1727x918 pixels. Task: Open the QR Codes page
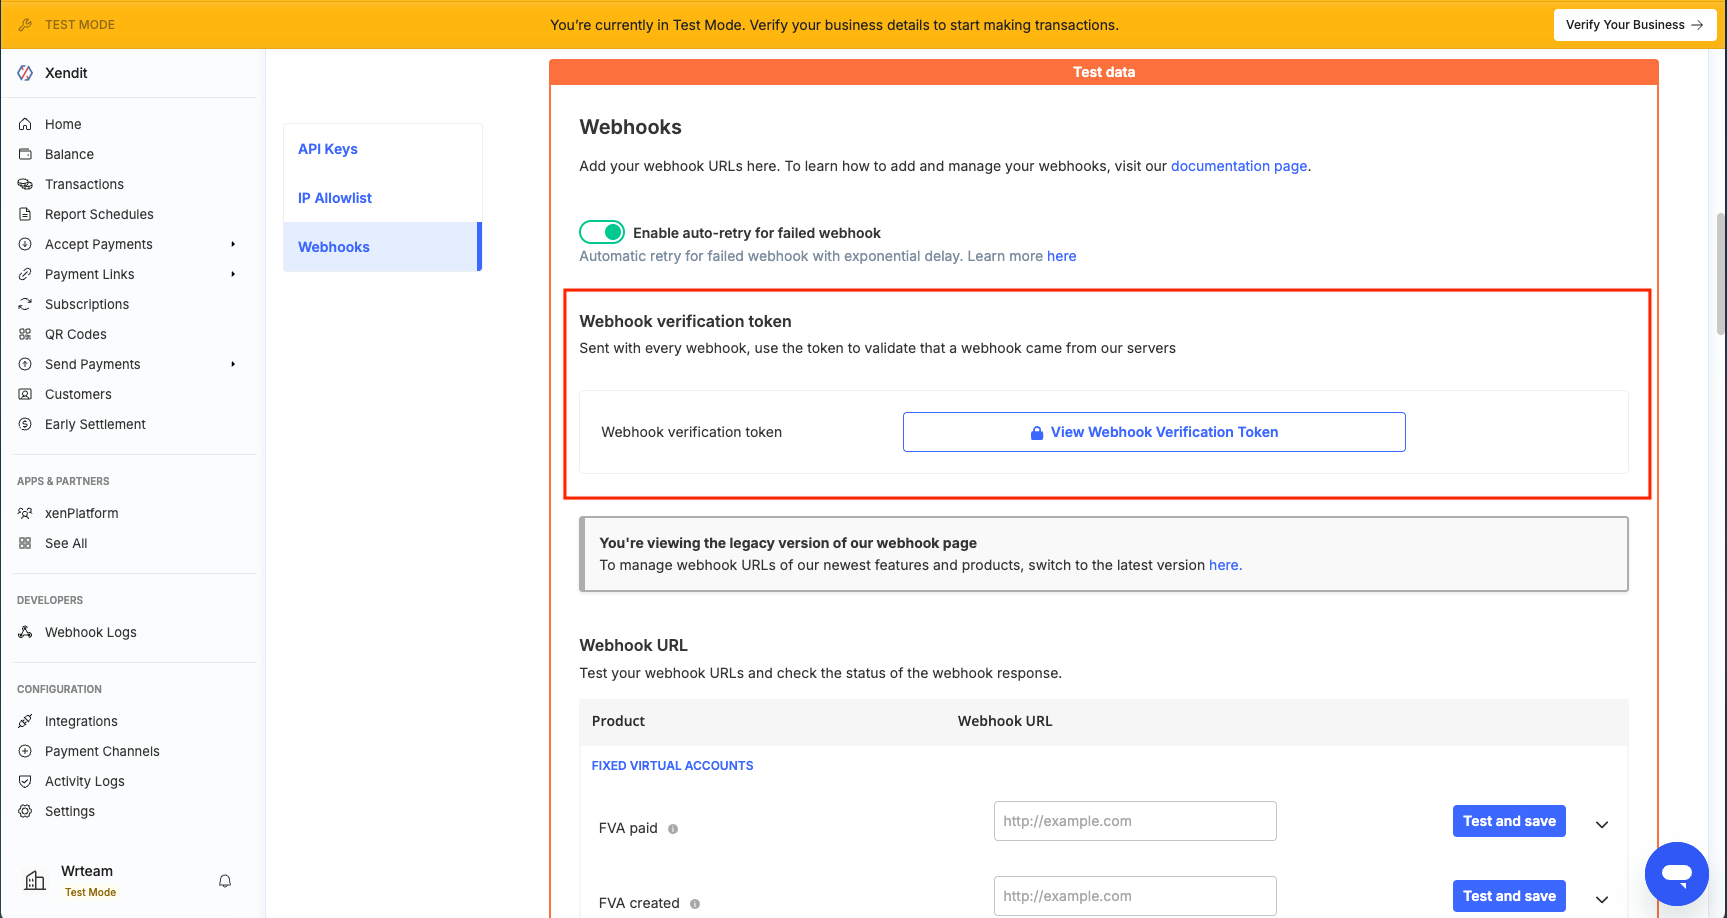click(74, 333)
